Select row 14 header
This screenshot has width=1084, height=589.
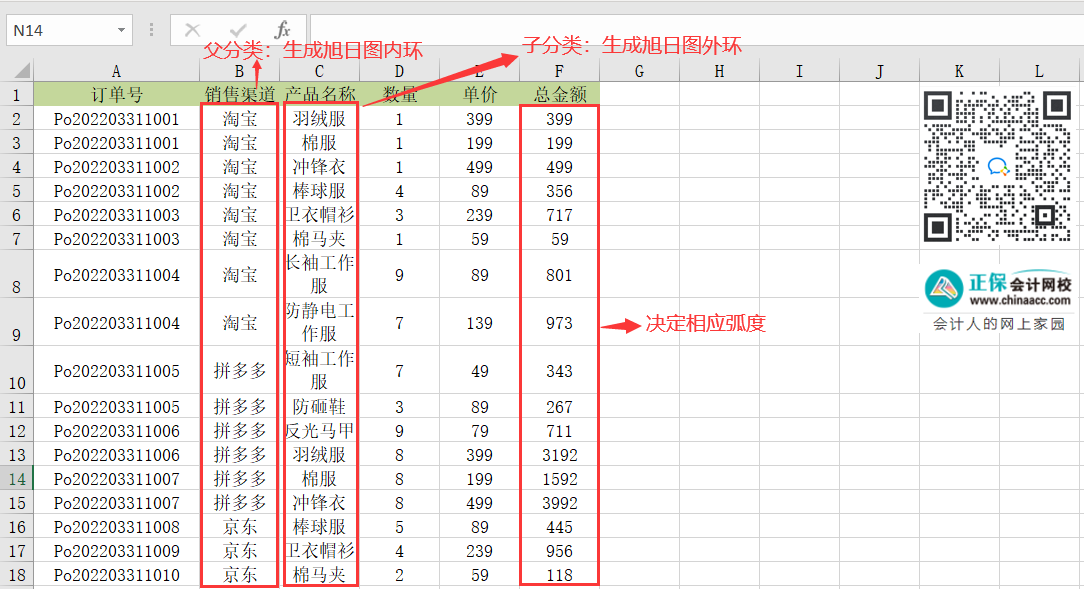(17, 478)
